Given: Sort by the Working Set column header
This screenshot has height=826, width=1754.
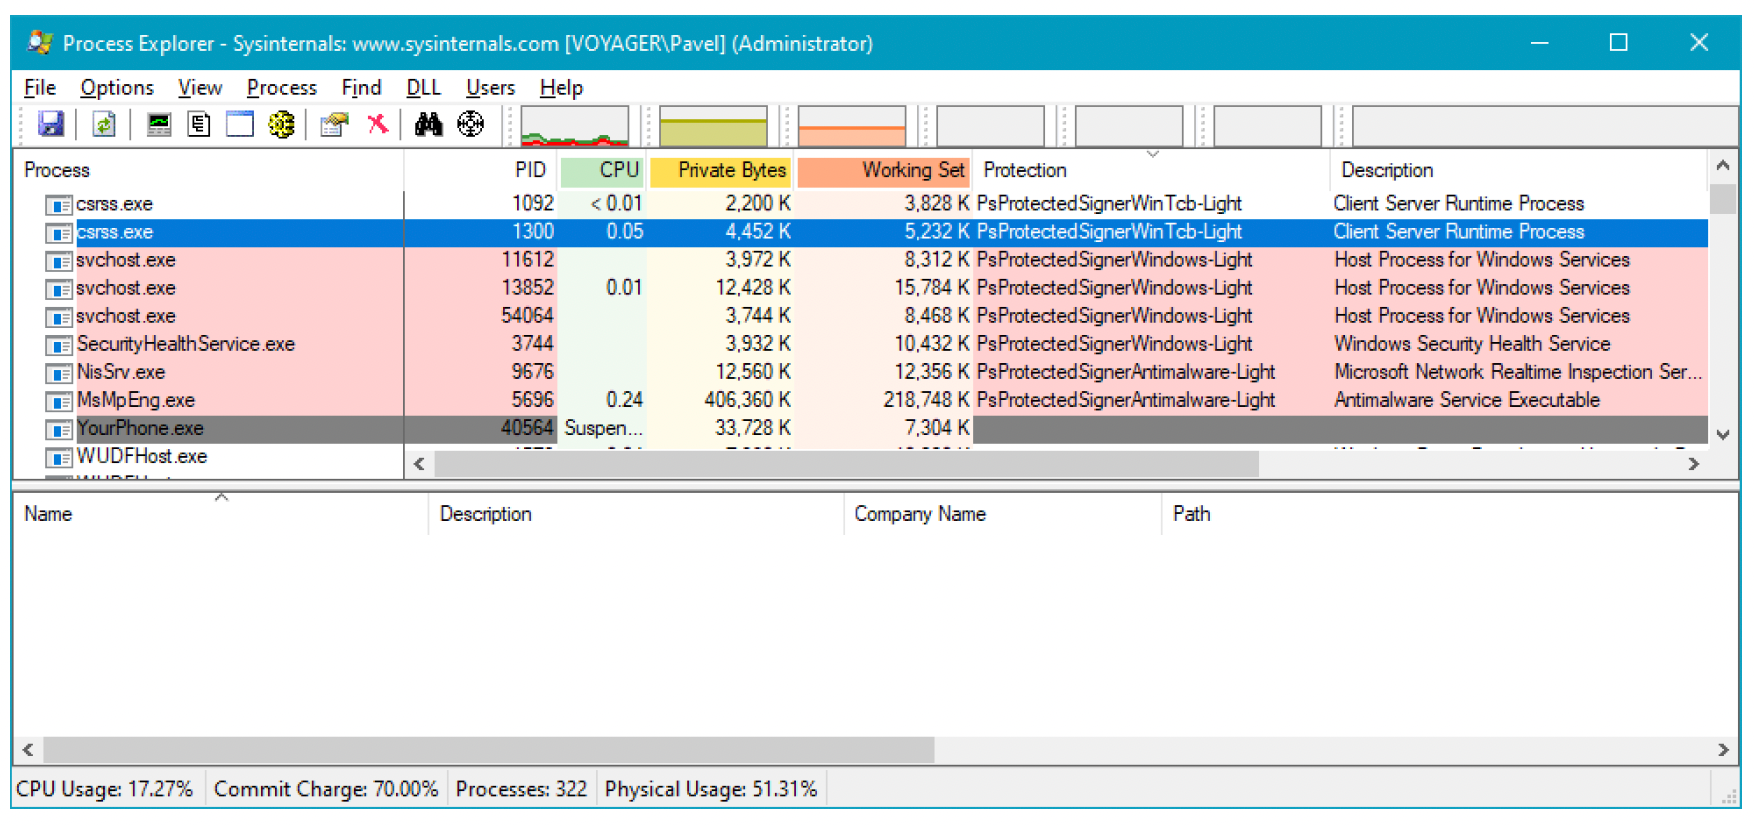Looking at the screenshot, I should click(x=884, y=170).
